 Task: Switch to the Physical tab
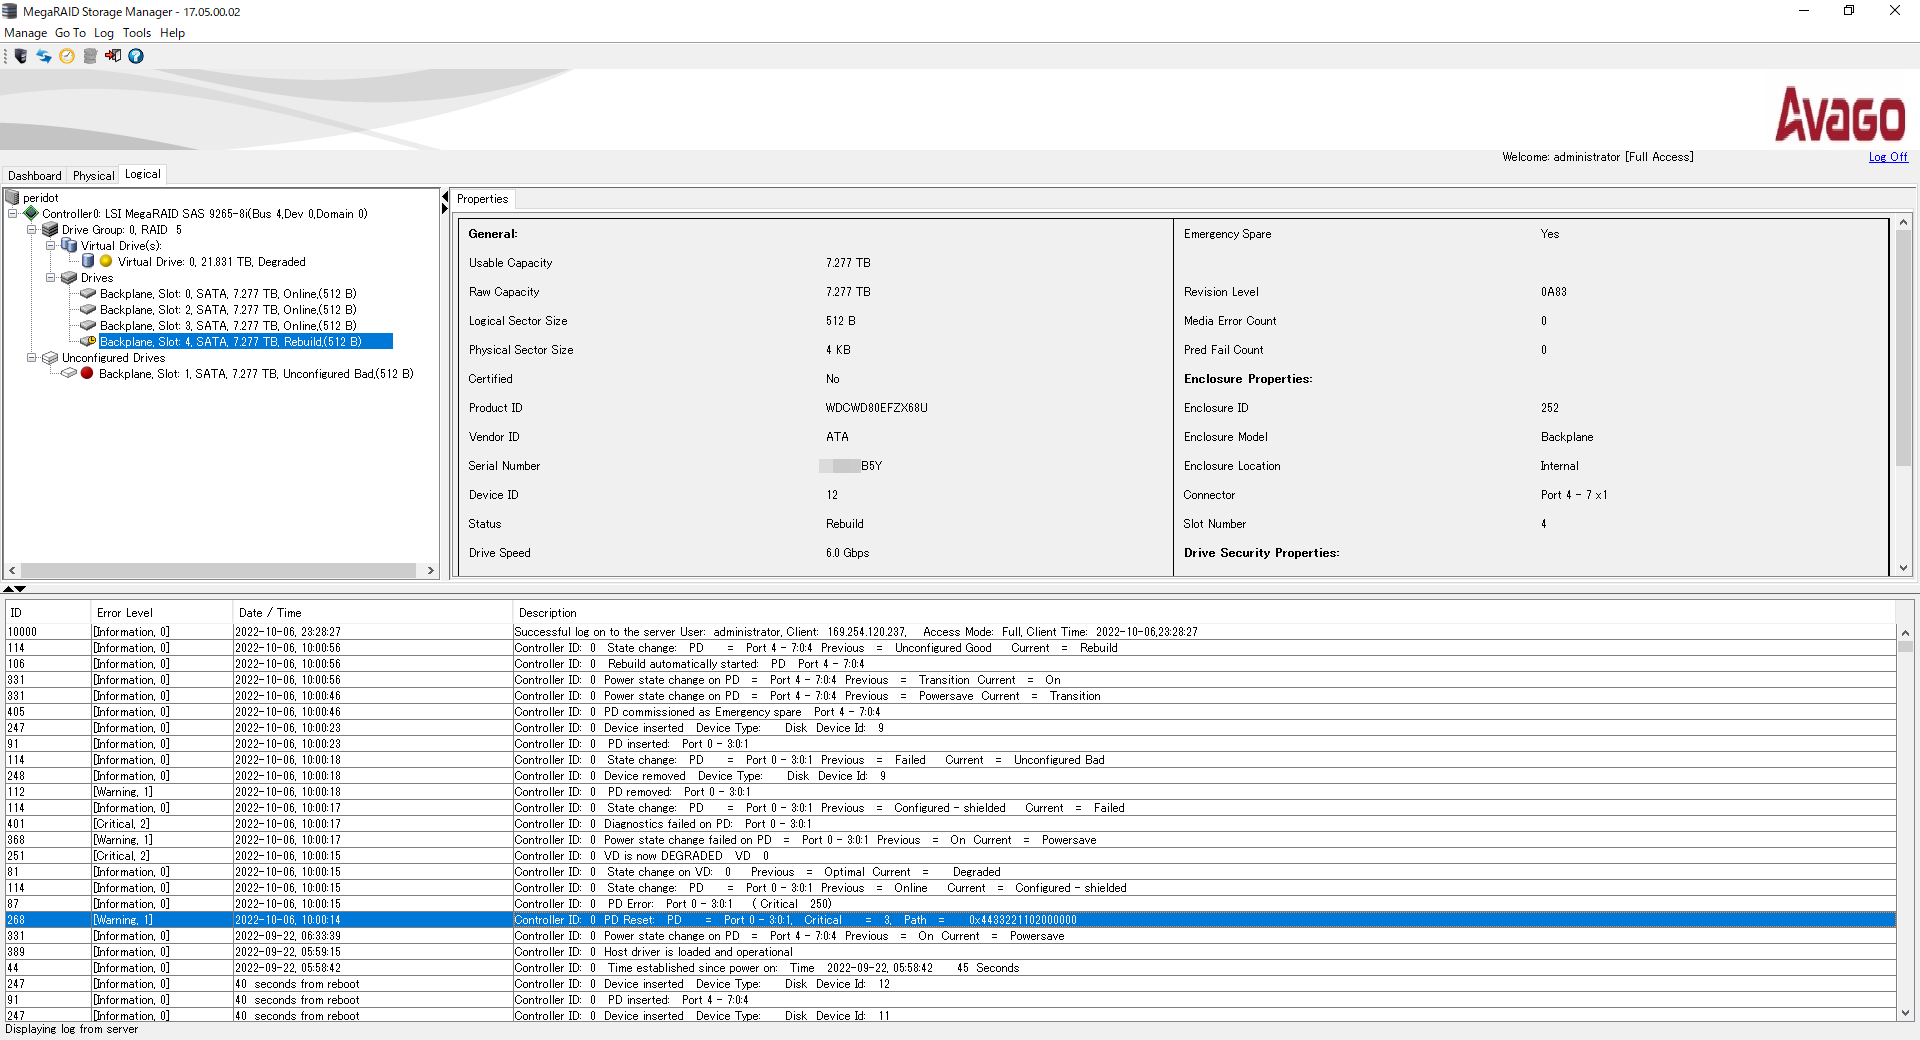point(93,176)
